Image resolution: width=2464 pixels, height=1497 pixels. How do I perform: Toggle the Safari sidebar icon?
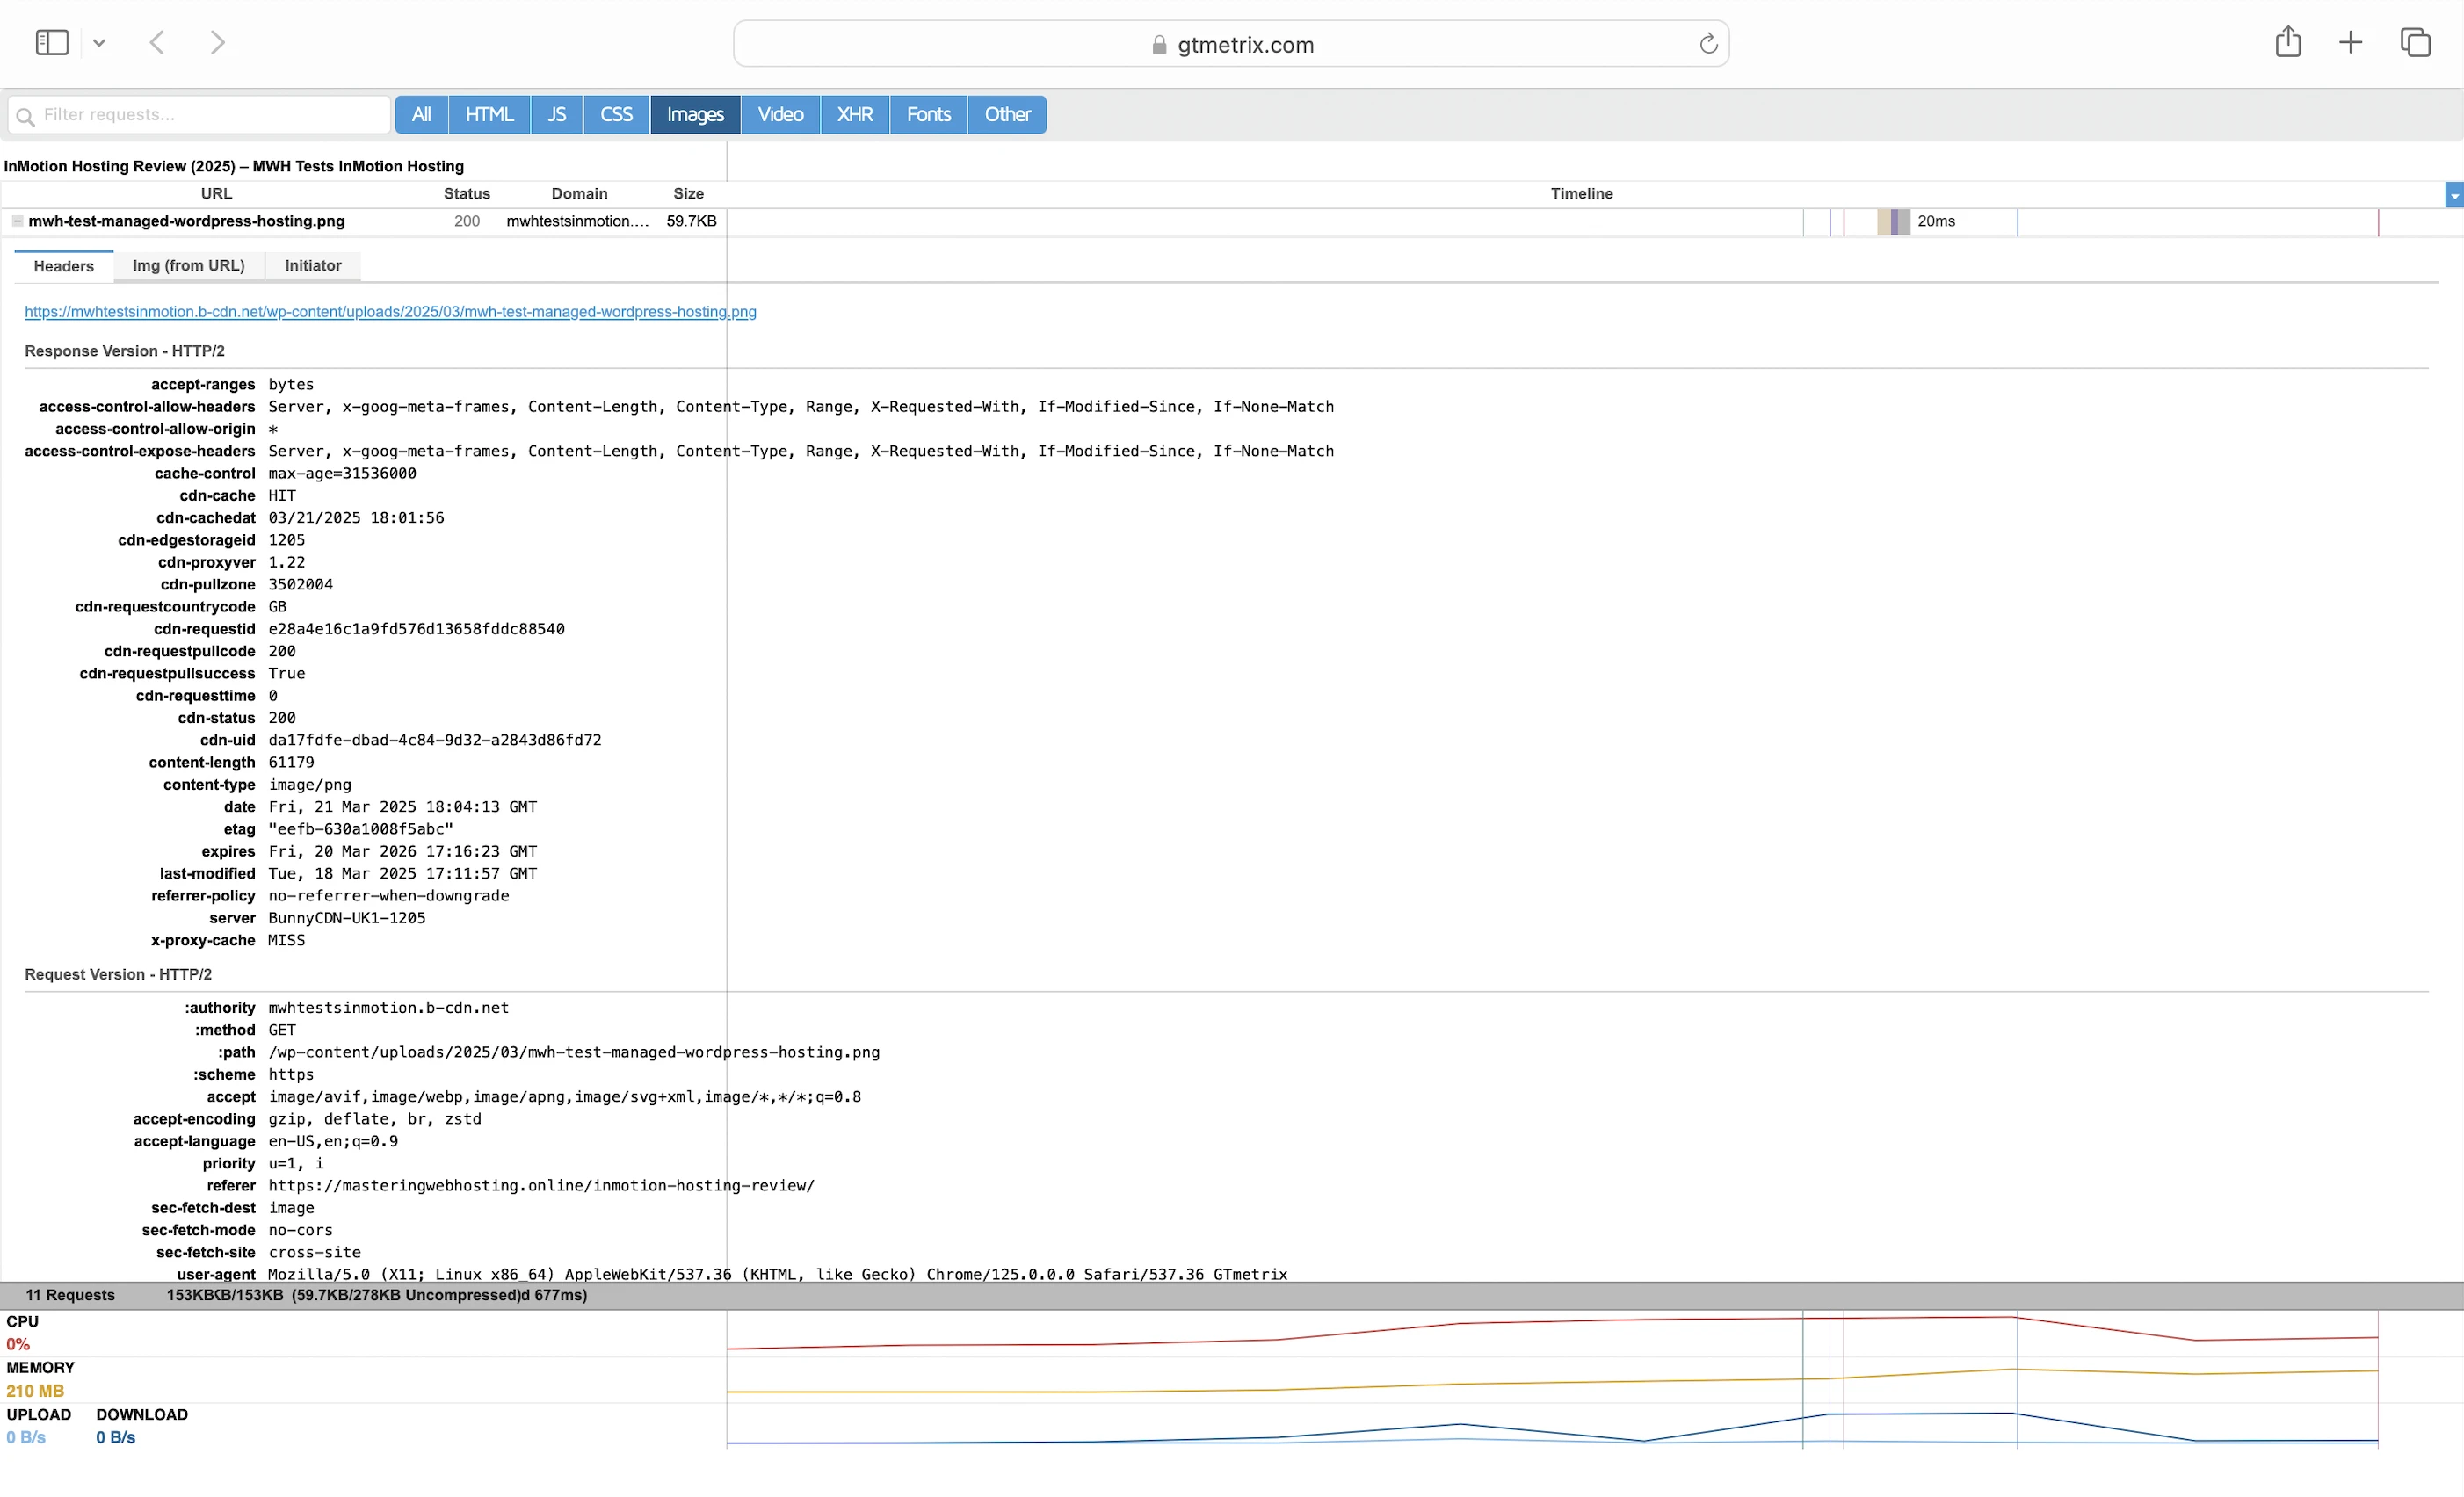(x=52, y=43)
